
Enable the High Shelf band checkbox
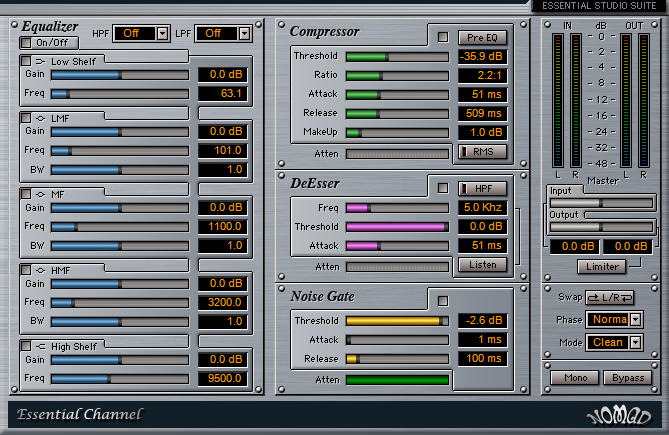(x=26, y=346)
